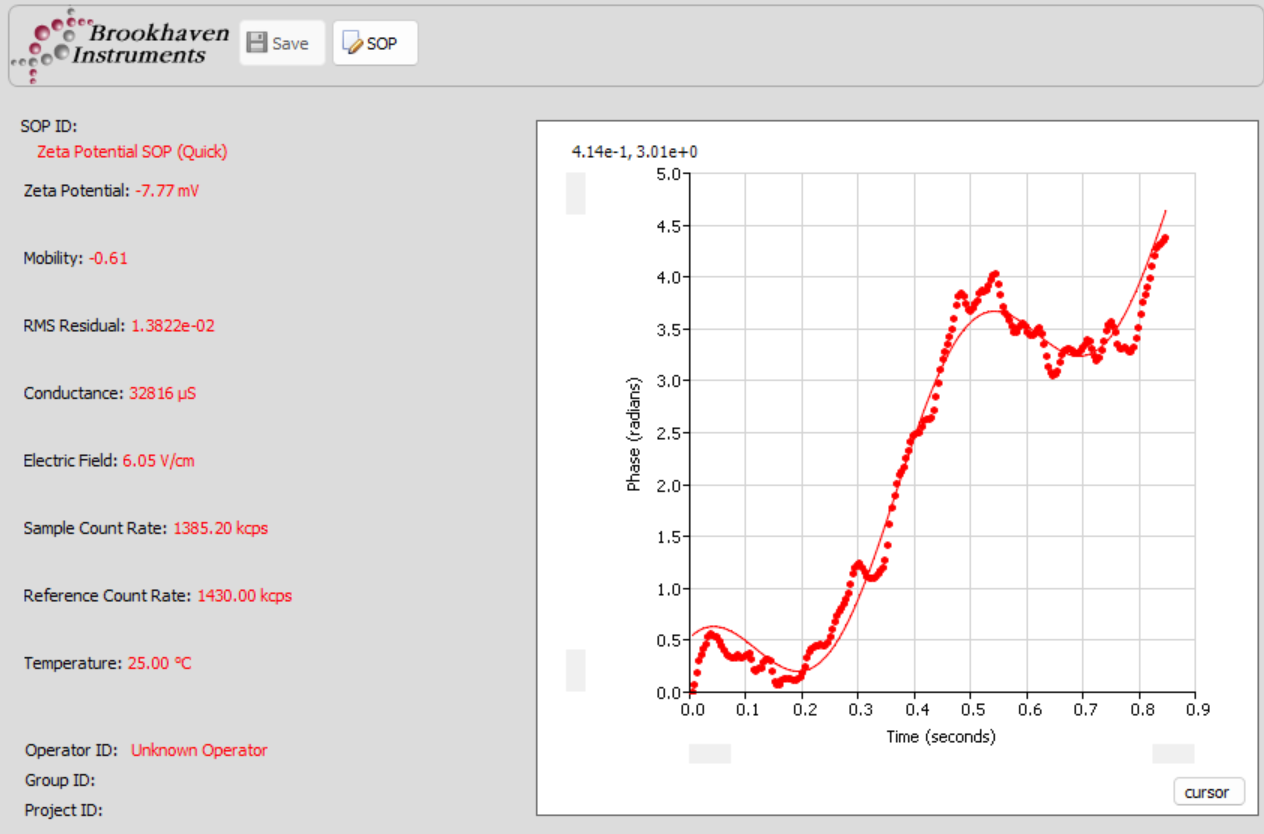Screen dimensions: 1264x834
Task: Click the Sample Count Rate 1385.20 kcps
Action: (220, 528)
